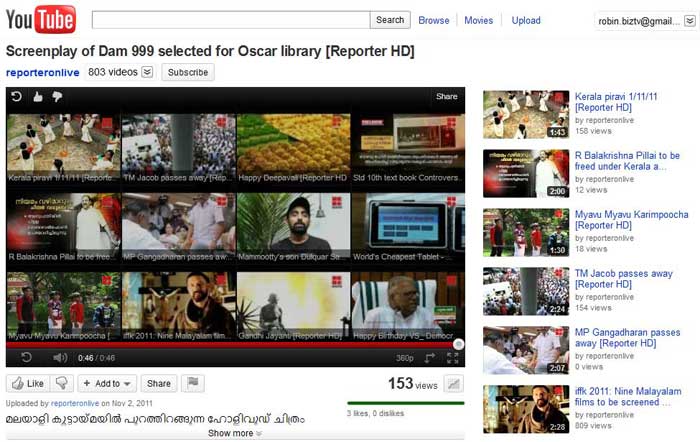Click the Search button

(390, 20)
